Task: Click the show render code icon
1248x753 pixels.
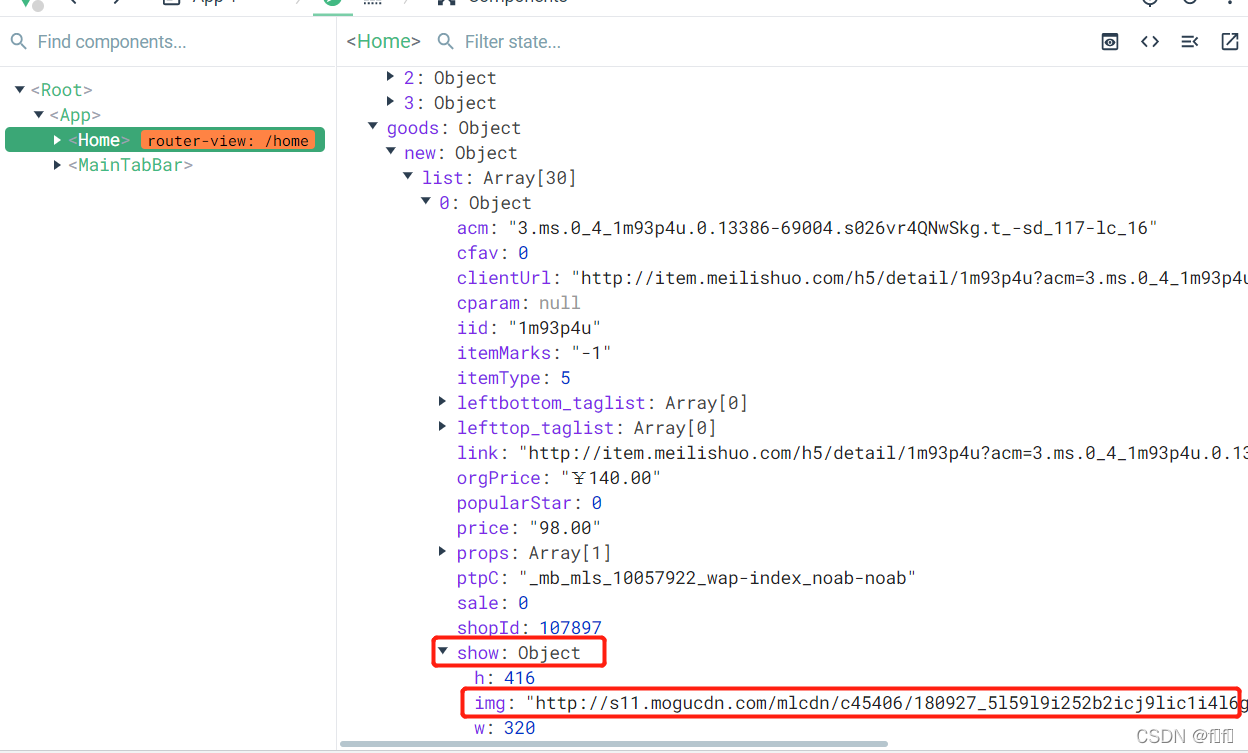Action: (x=1150, y=41)
